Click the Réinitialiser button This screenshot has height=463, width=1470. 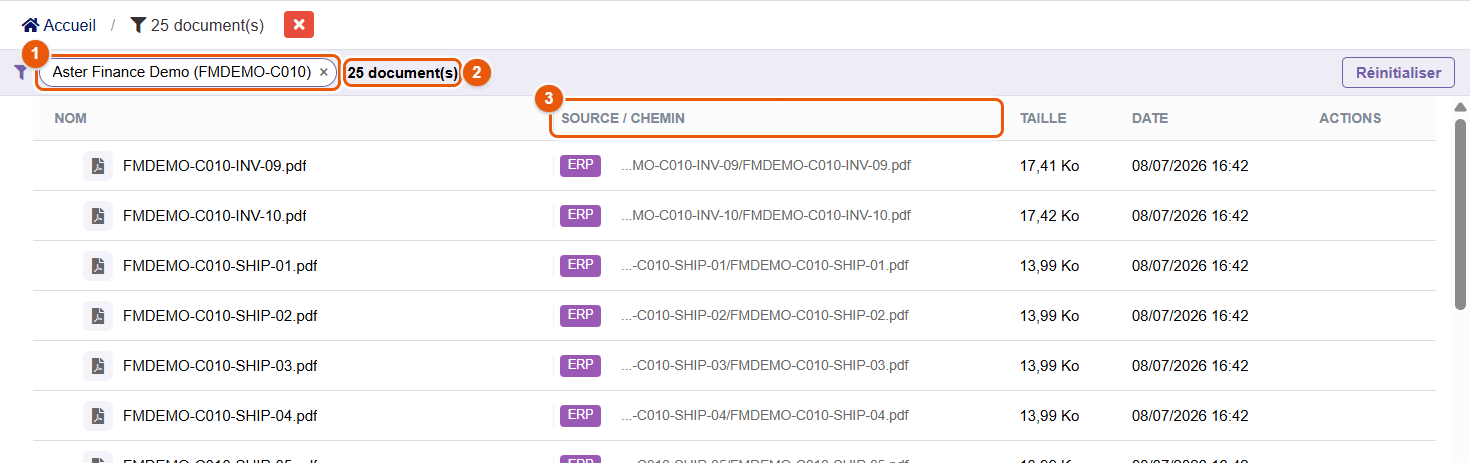coord(1398,72)
